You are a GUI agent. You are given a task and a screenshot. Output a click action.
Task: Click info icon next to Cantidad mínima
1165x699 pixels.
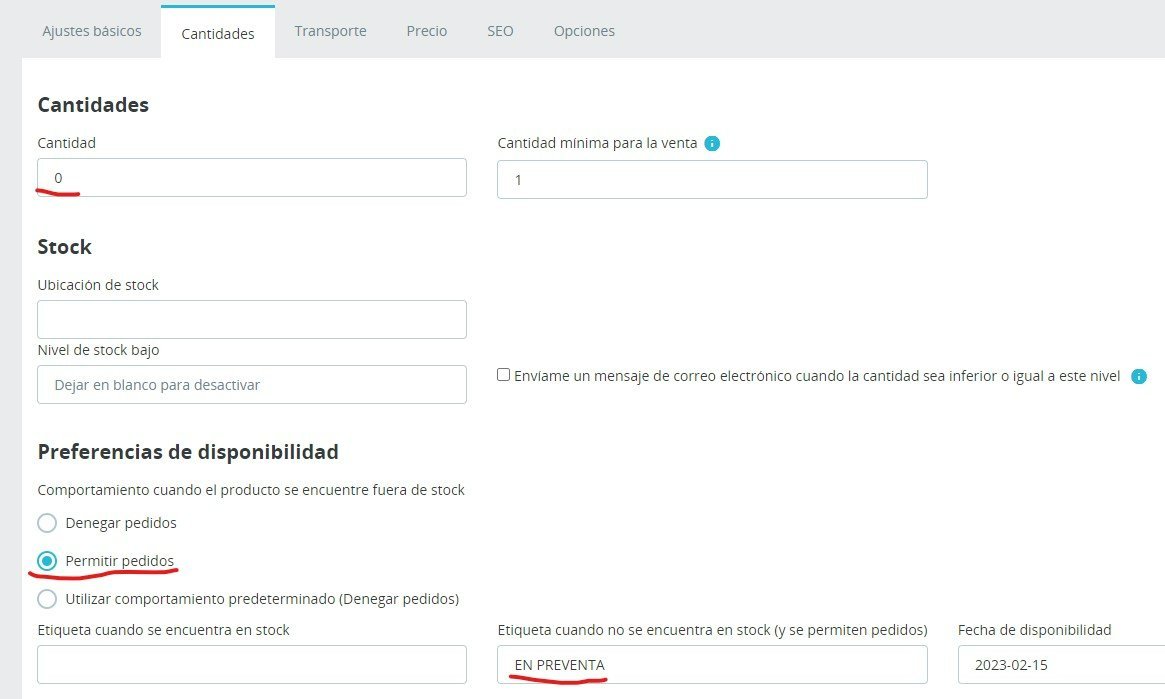tap(712, 143)
